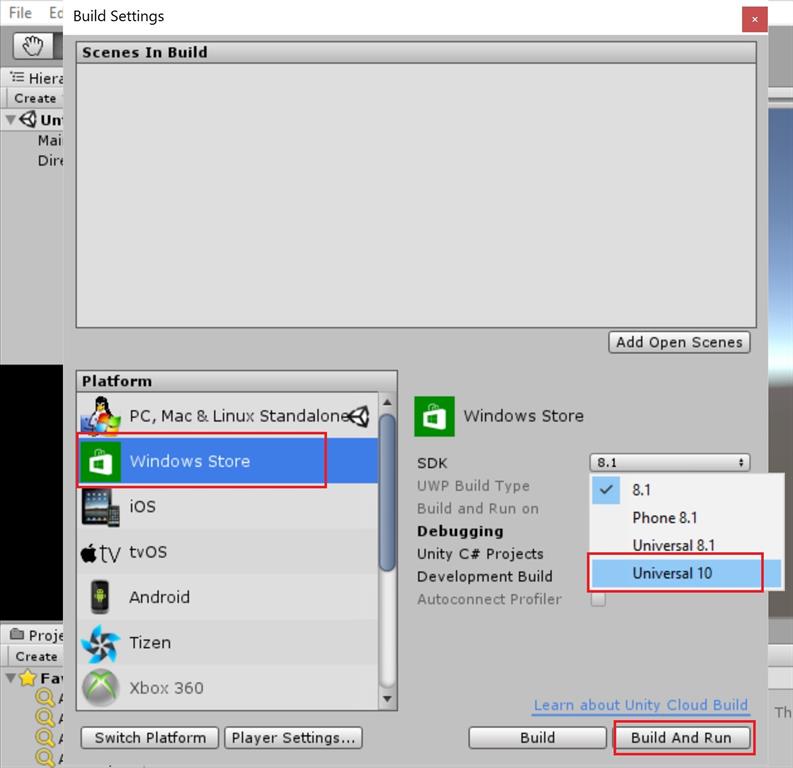This screenshot has height=768, width=793.
Task: Select the Xbox 360 platform label
Action: tap(166, 688)
